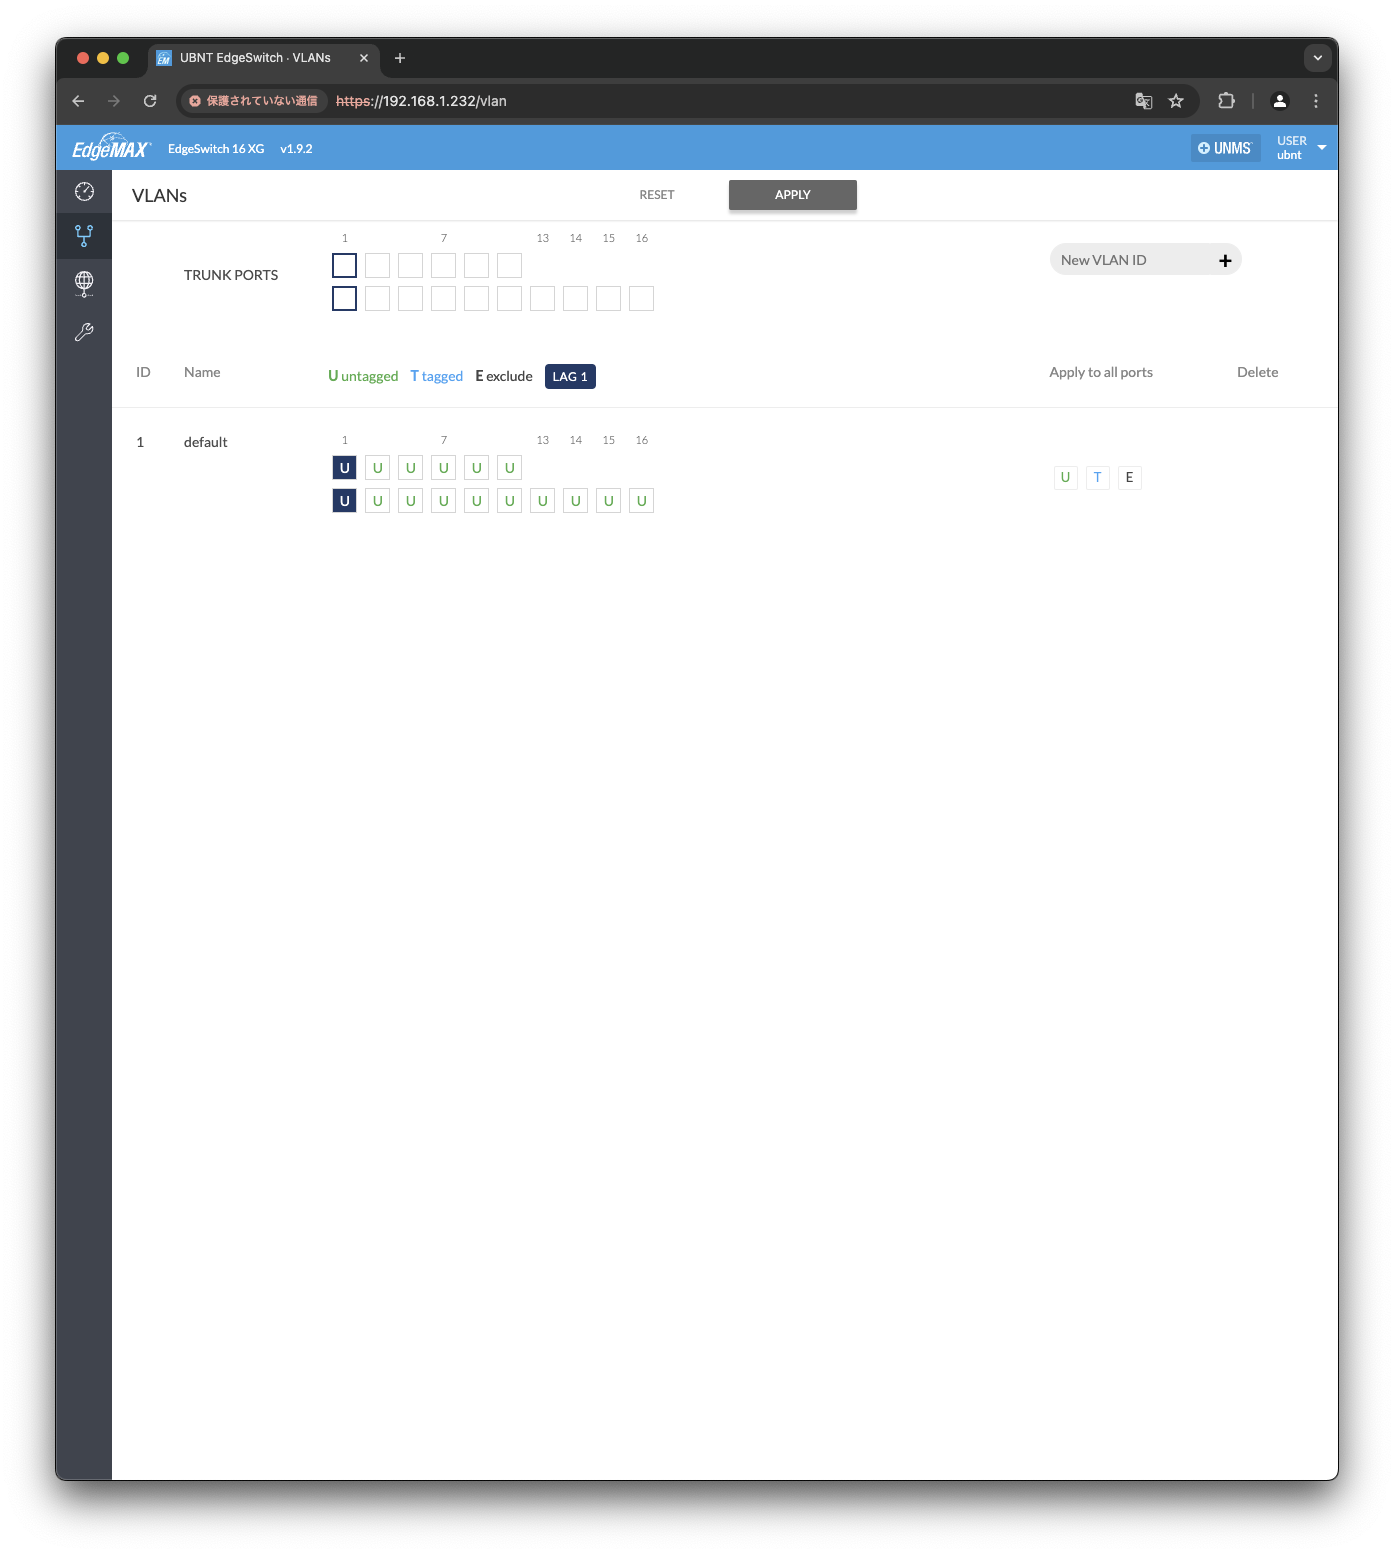This screenshot has height=1554, width=1394.
Task: Select the UBNT EdgeSwitch VLANs browser tab
Action: click(264, 58)
